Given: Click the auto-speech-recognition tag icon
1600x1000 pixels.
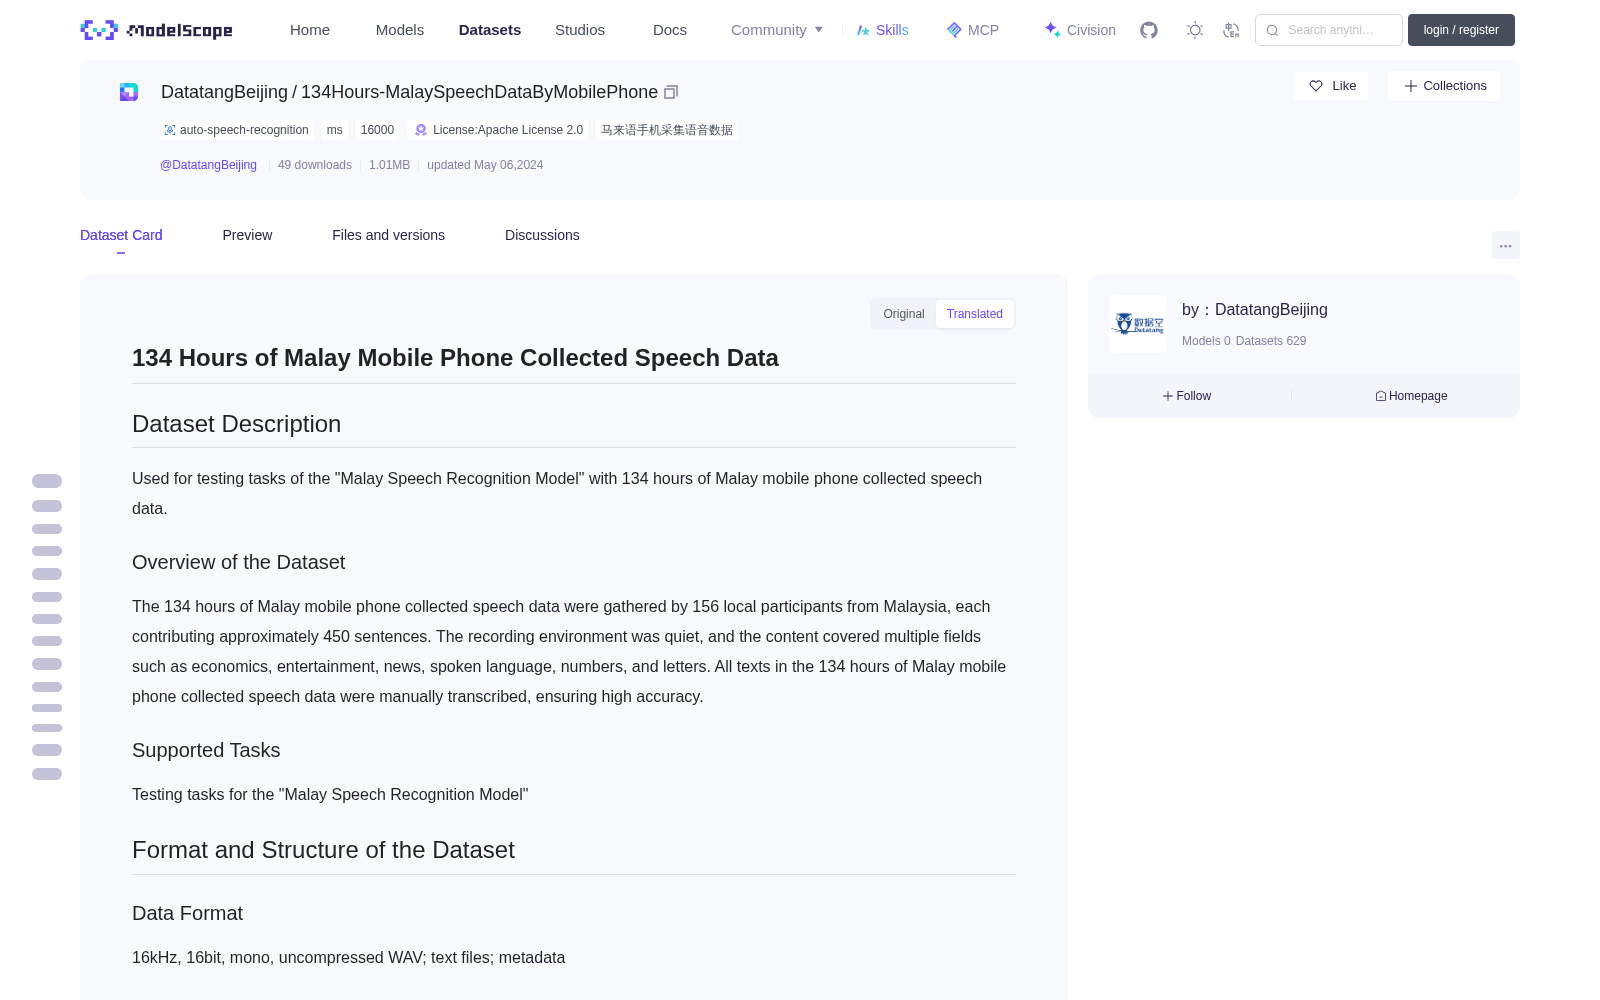Looking at the screenshot, I should [x=170, y=130].
